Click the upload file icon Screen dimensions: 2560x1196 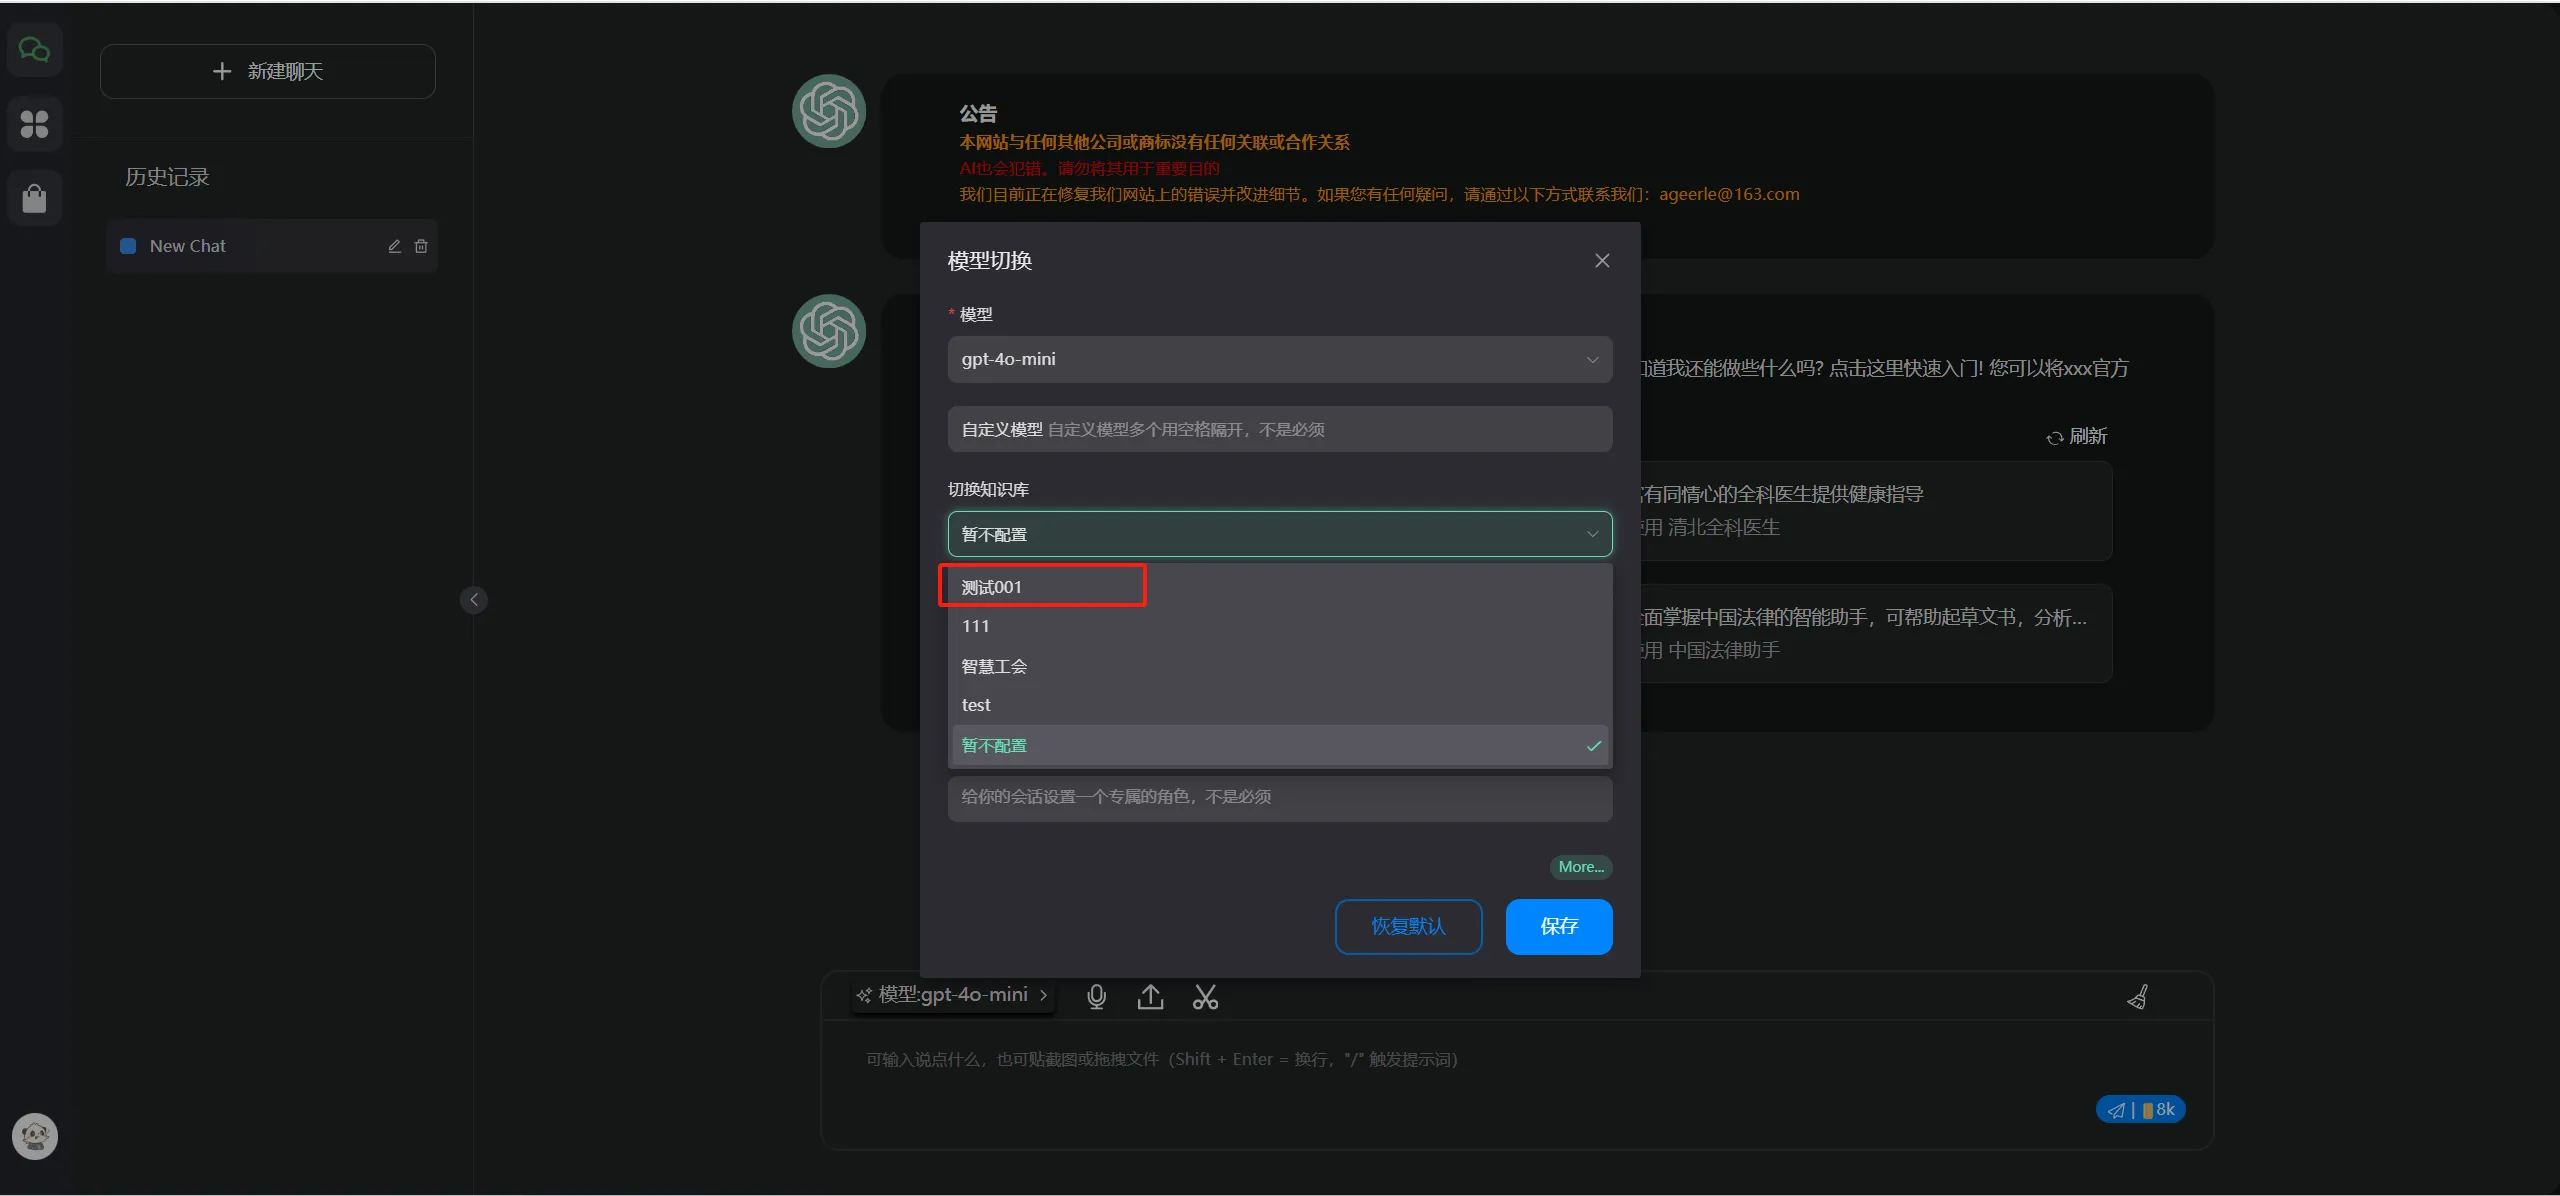pos(1150,996)
